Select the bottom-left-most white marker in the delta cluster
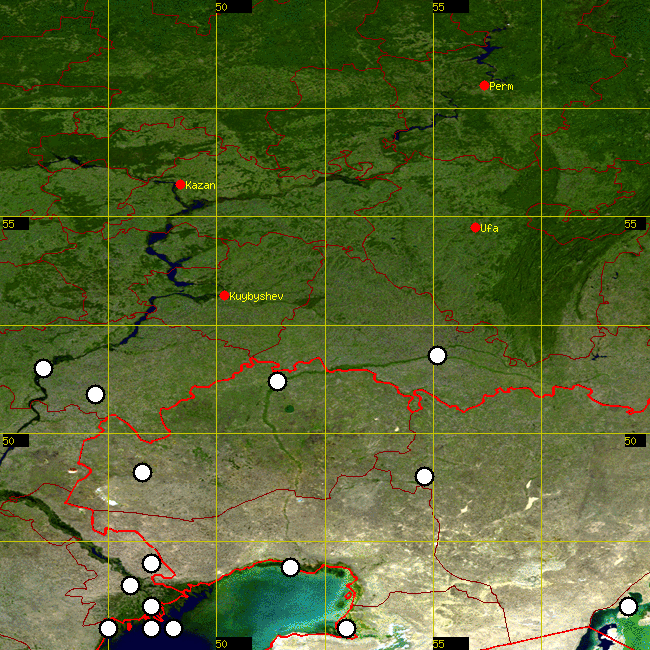This screenshot has height=650, width=650. 109,628
